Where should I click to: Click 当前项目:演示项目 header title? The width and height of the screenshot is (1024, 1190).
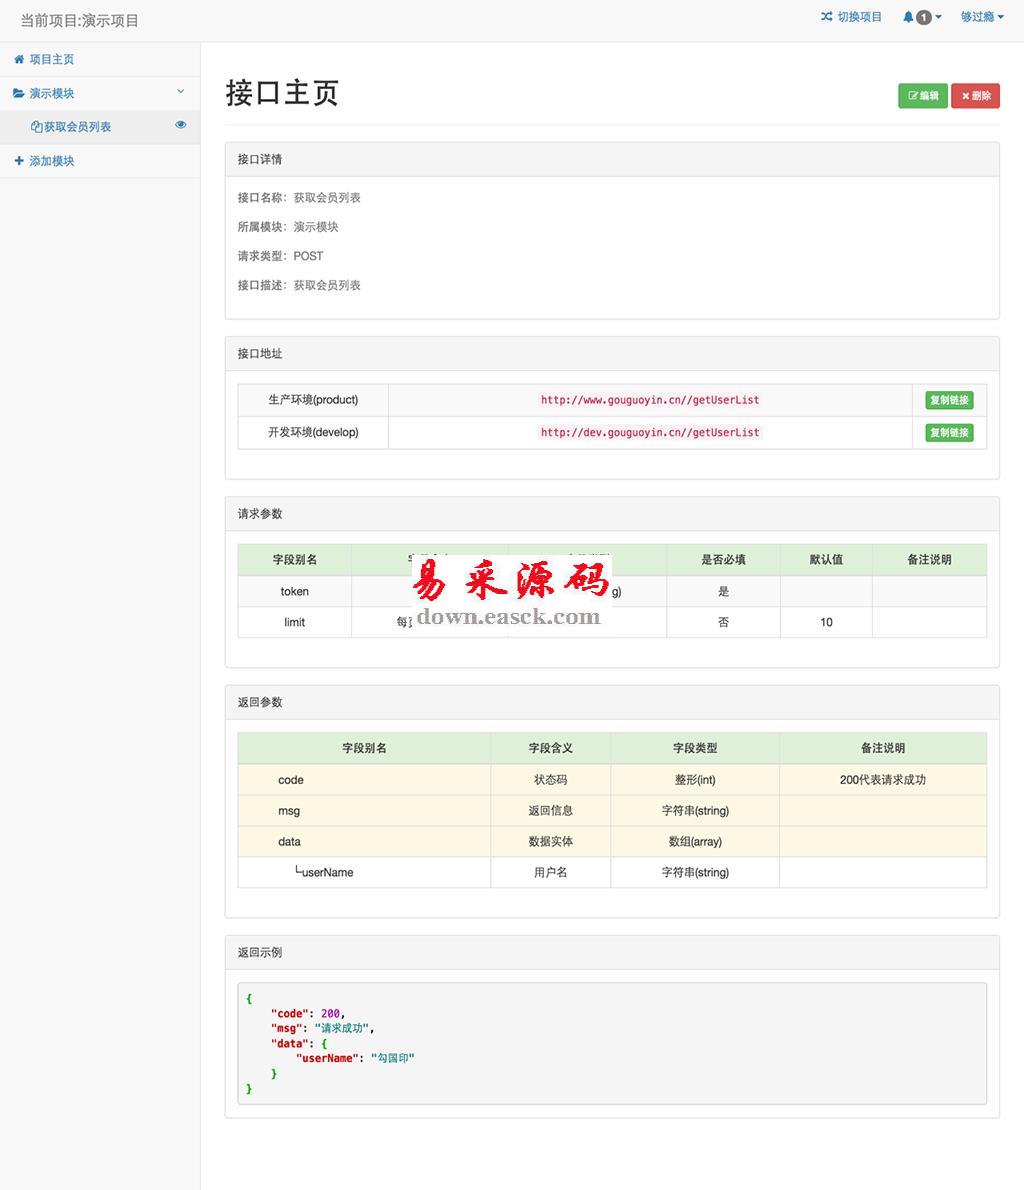pyautogui.click(x=80, y=20)
